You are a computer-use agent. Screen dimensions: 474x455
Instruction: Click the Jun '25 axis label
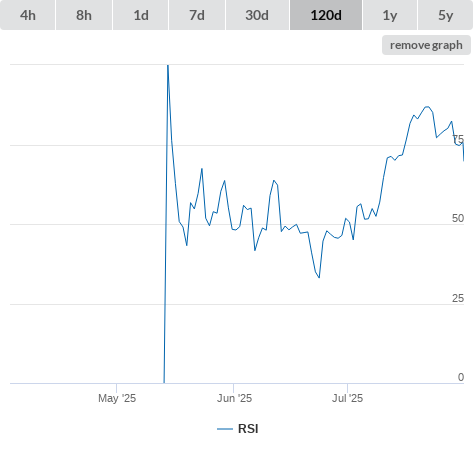pos(234,398)
